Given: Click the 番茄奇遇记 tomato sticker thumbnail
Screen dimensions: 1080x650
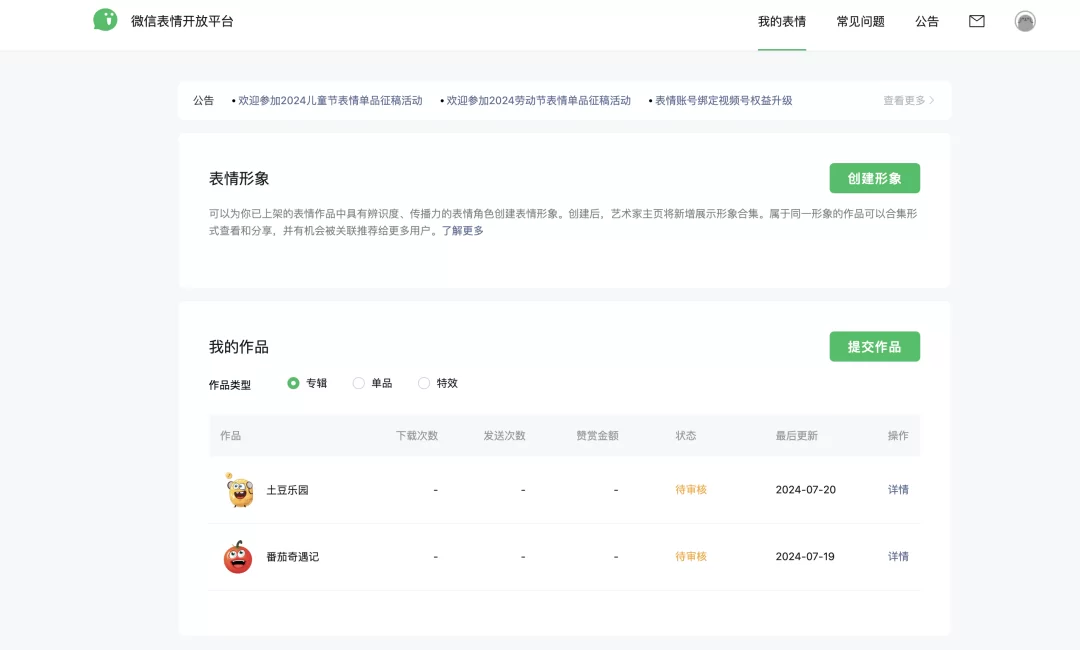Looking at the screenshot, I should point(238,557).
